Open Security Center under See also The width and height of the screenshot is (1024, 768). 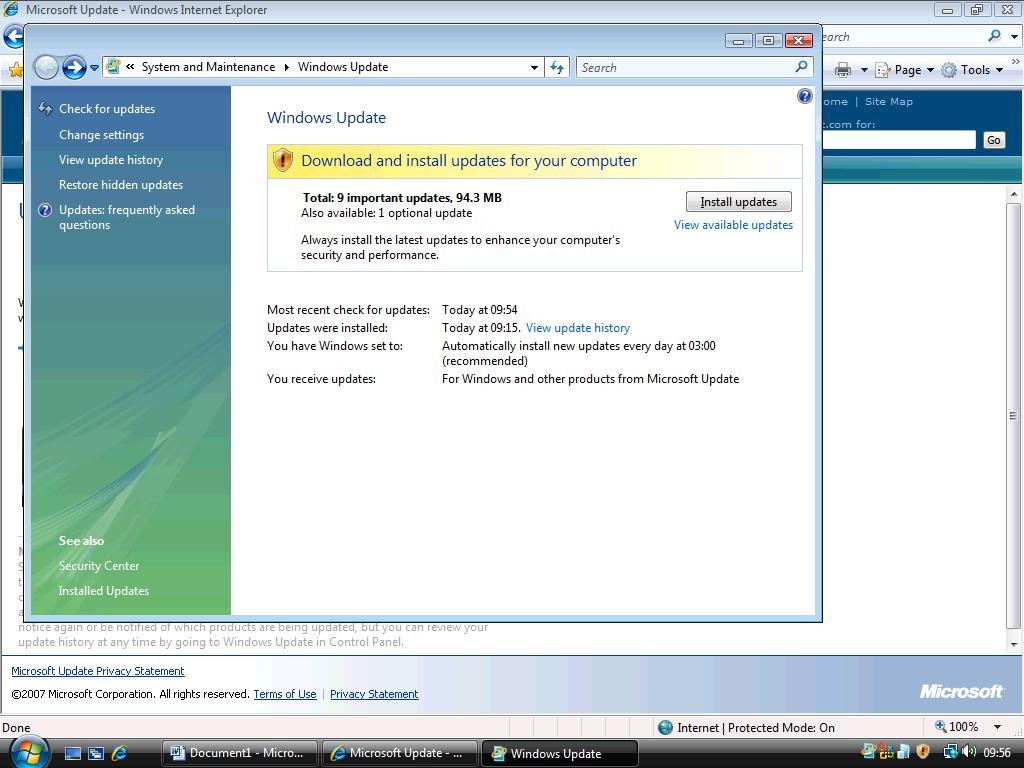point(99,566)
